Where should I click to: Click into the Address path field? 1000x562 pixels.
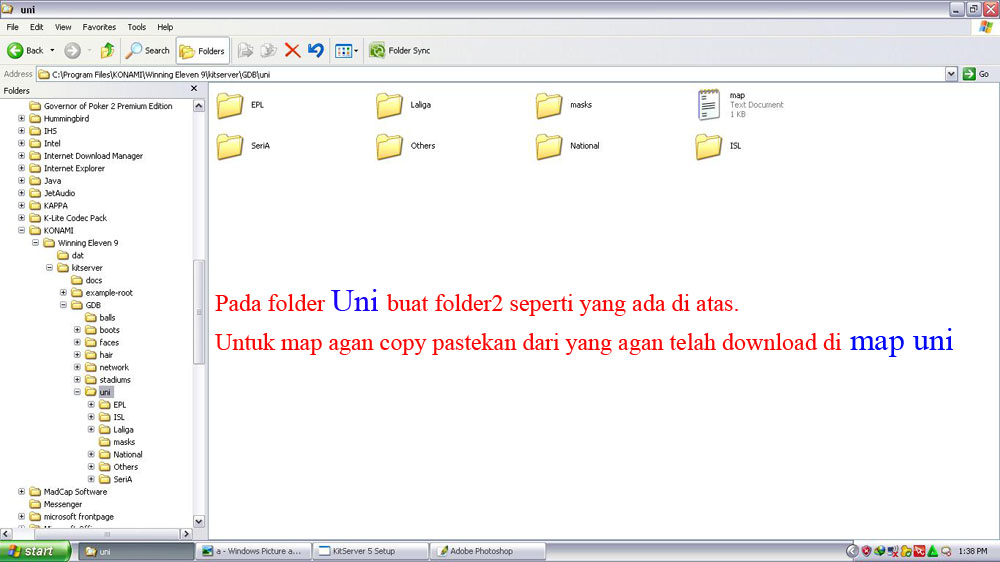click(490, 74)
